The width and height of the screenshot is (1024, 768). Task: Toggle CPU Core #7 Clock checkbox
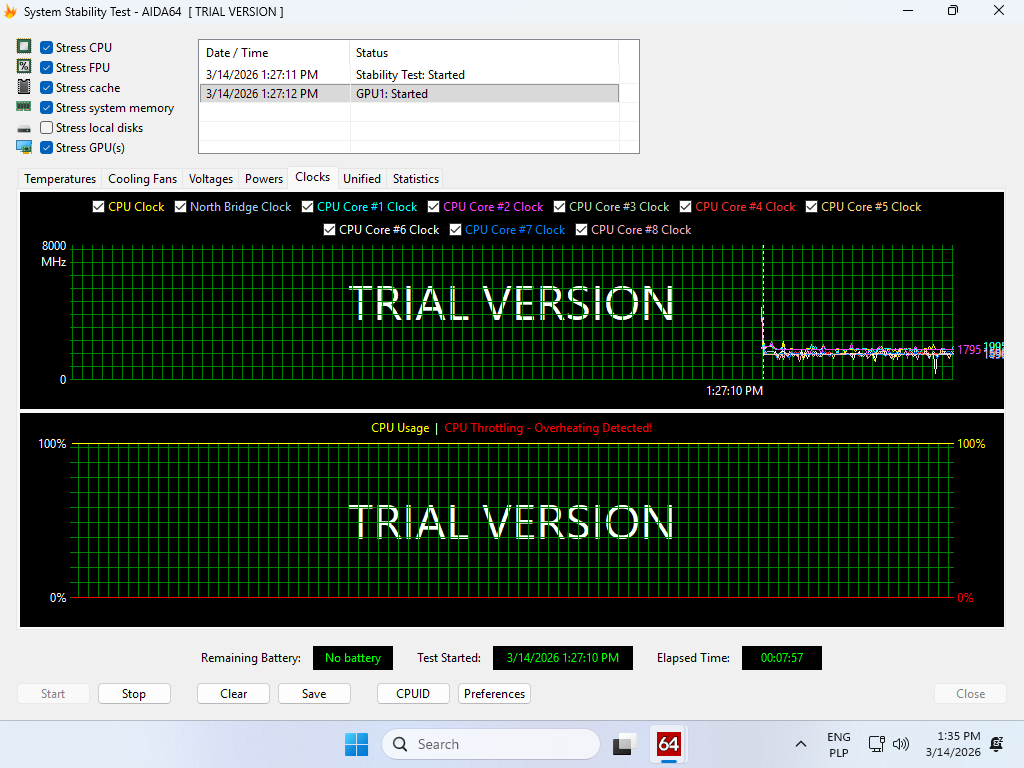(x=456, y=230)
